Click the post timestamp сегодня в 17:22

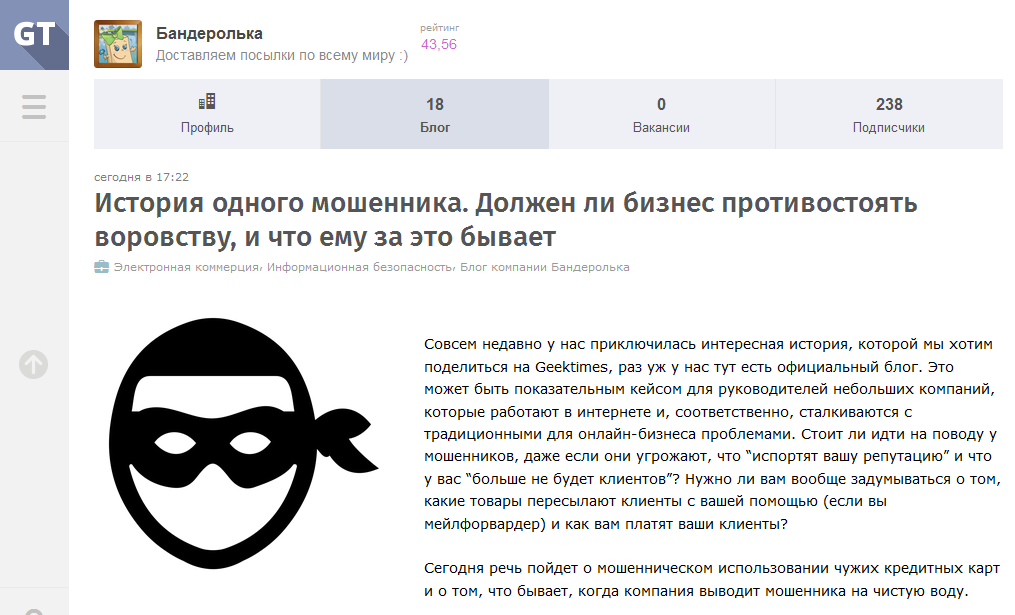pyautogui.click(x=141, y=177)
